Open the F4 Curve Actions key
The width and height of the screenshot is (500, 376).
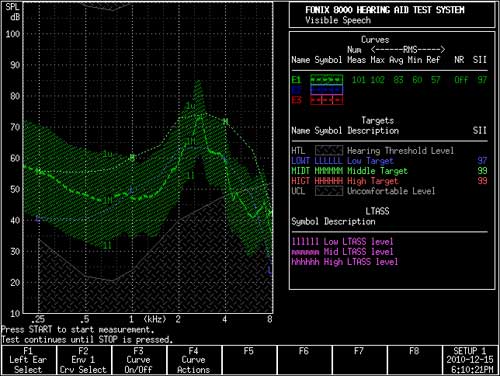[194, 360]
